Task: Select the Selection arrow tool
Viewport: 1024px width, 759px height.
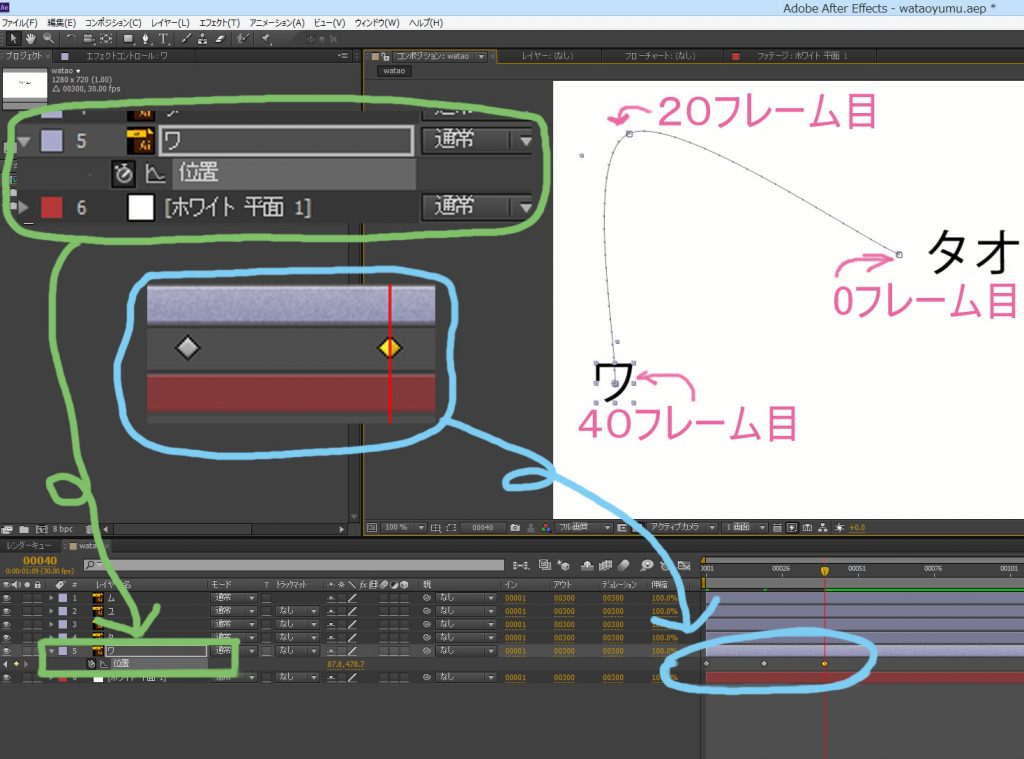Action: coord(13,39)
